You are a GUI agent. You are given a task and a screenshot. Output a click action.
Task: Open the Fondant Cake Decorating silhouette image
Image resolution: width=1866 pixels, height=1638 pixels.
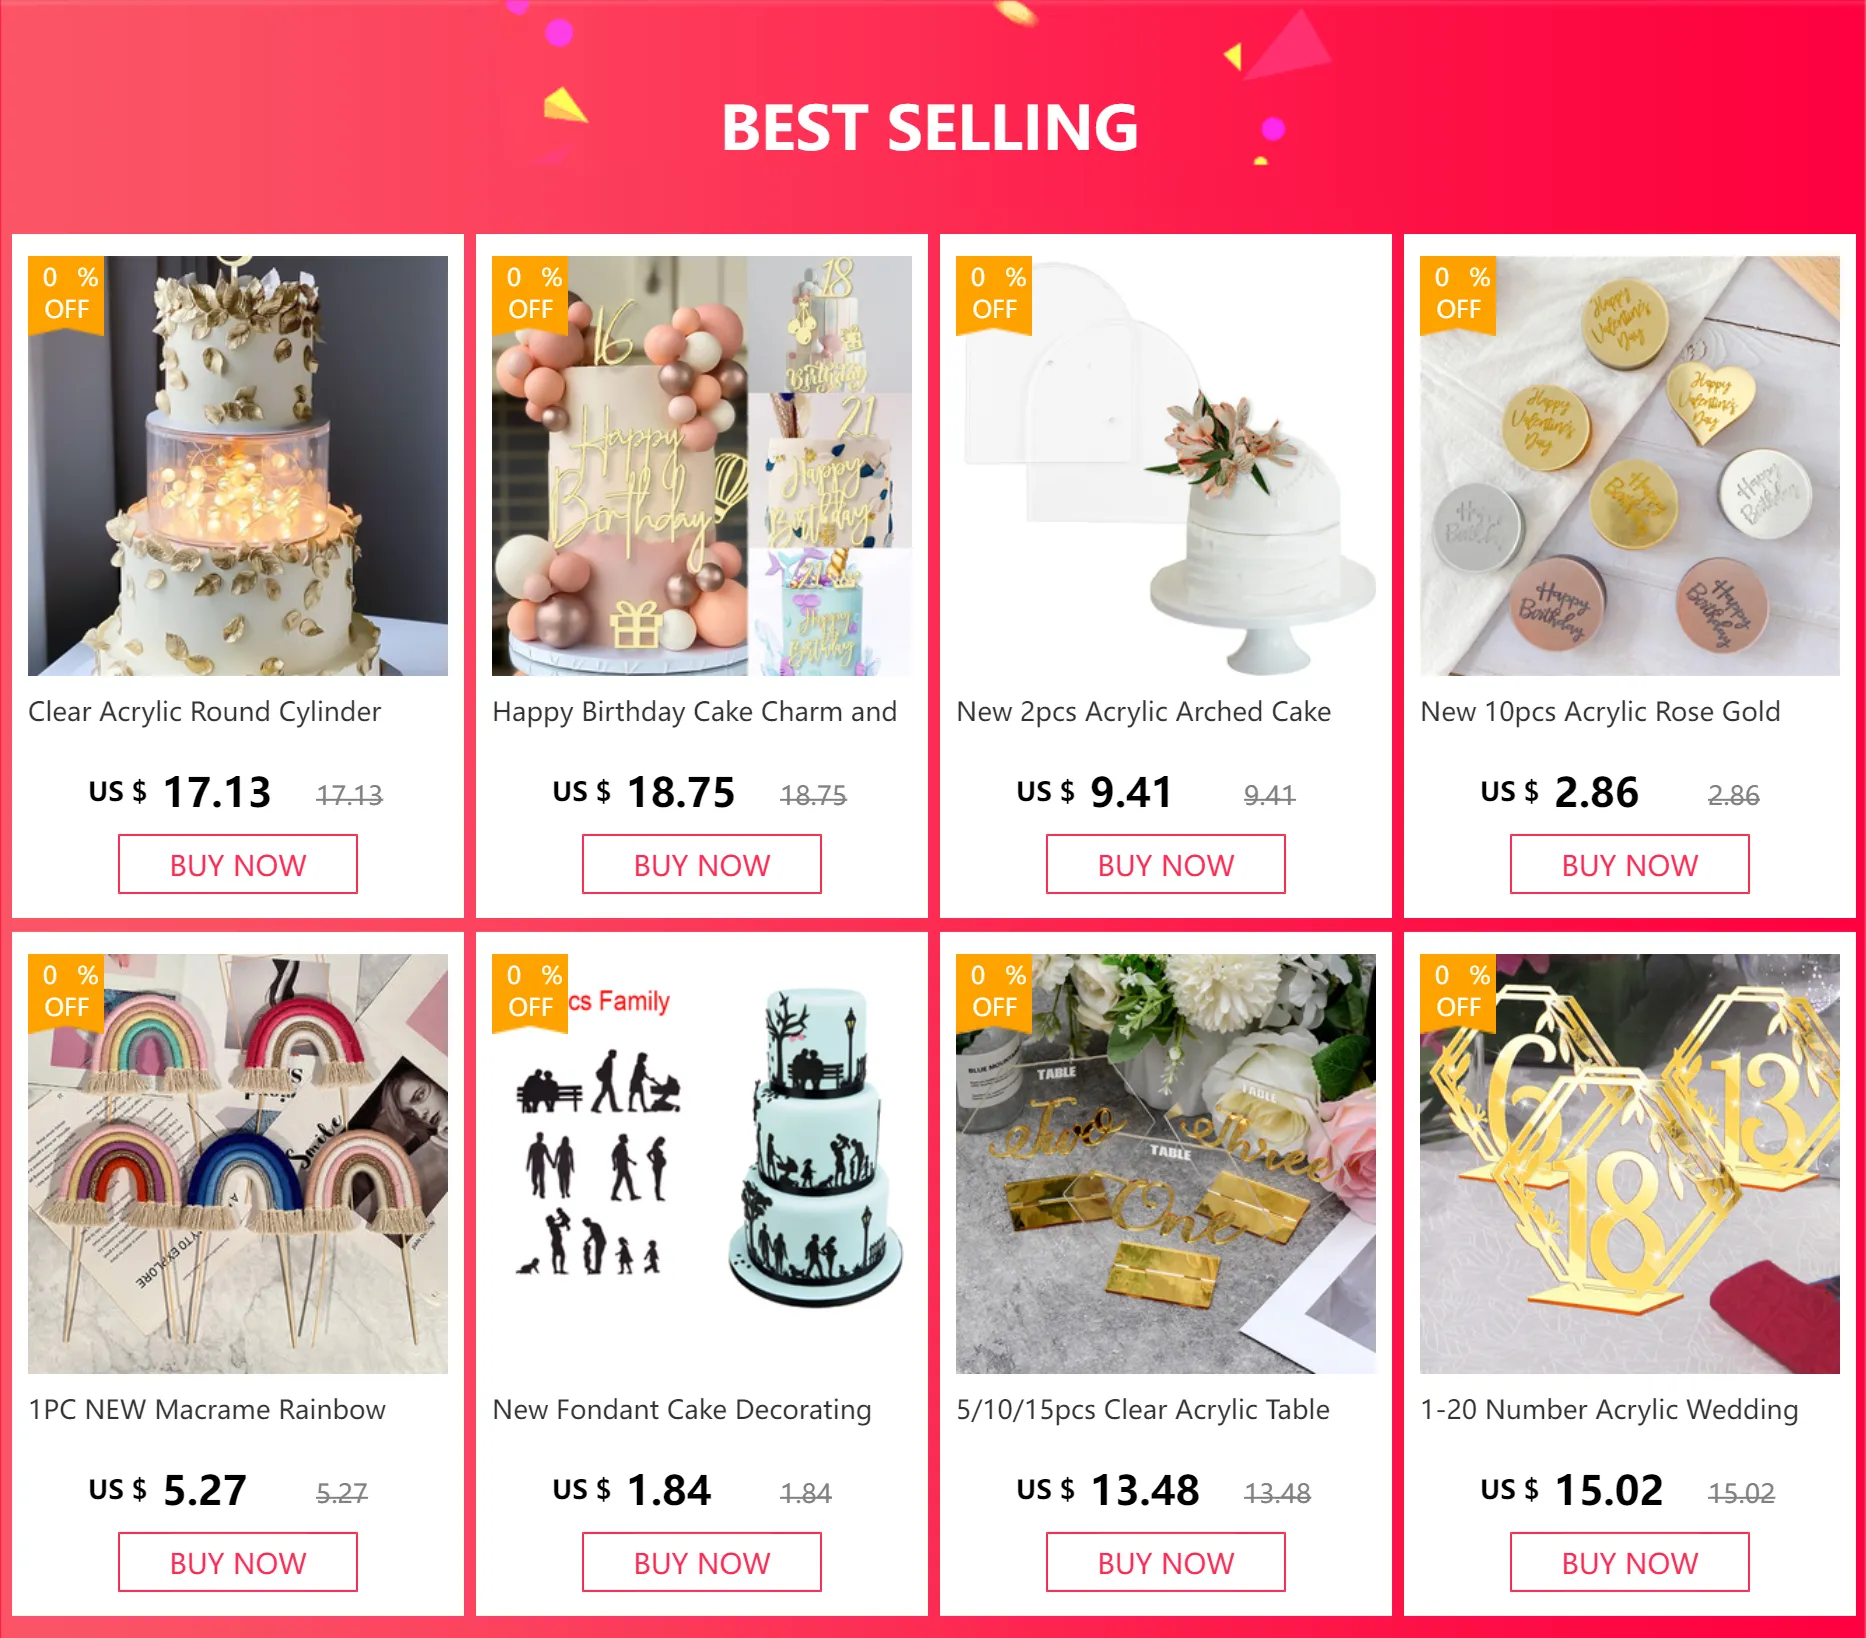(702, 1164)
